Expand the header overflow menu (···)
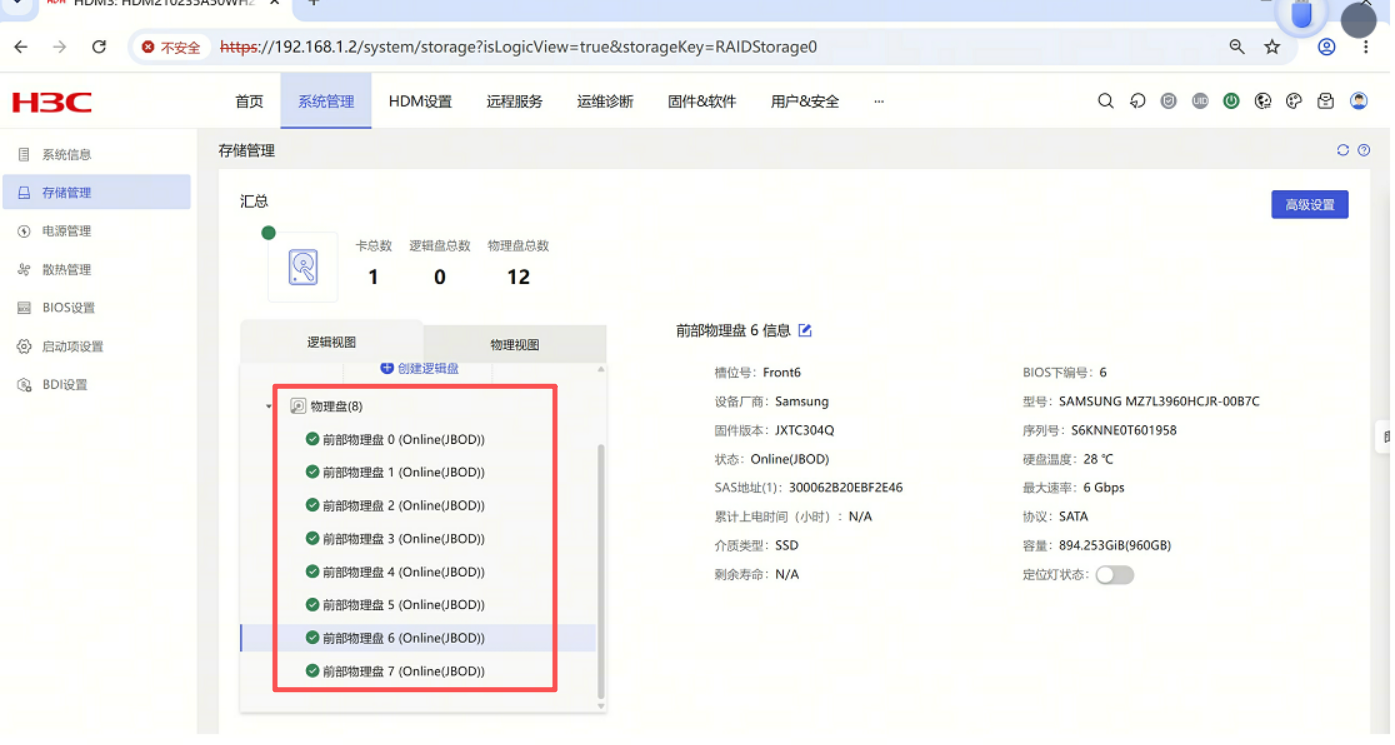The width and height of the screenshot is (1395, 745). (879, 101)
